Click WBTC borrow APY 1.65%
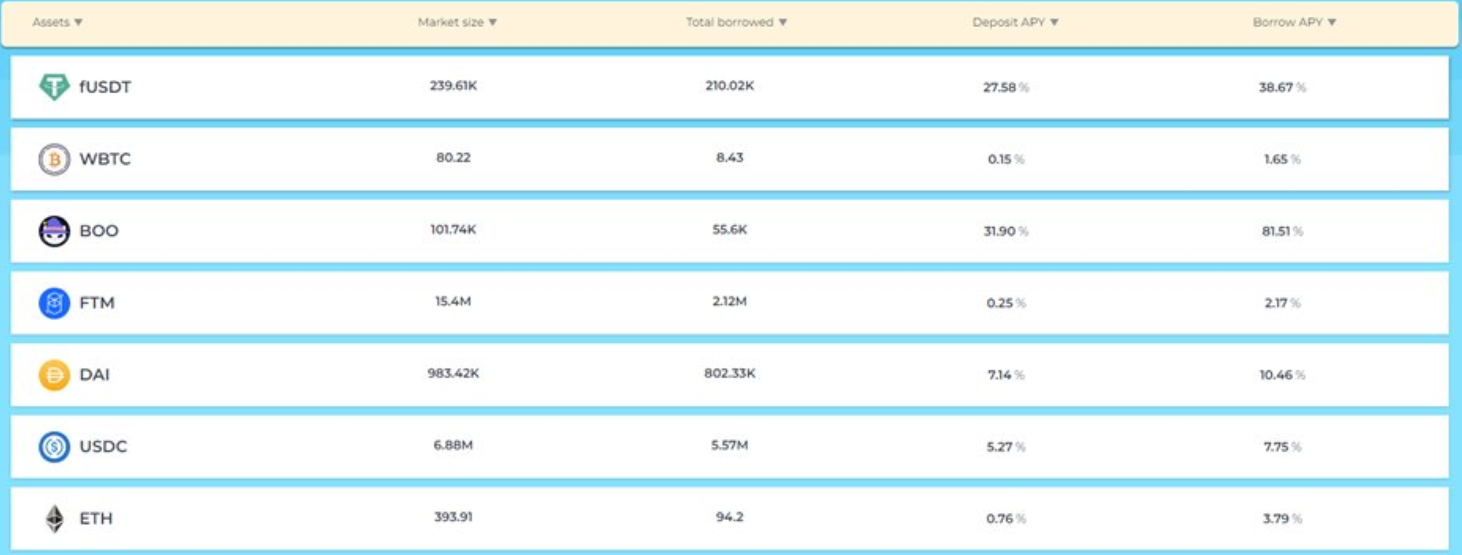This screenshot has height=555, width=1462. (x=1282, y=159)
